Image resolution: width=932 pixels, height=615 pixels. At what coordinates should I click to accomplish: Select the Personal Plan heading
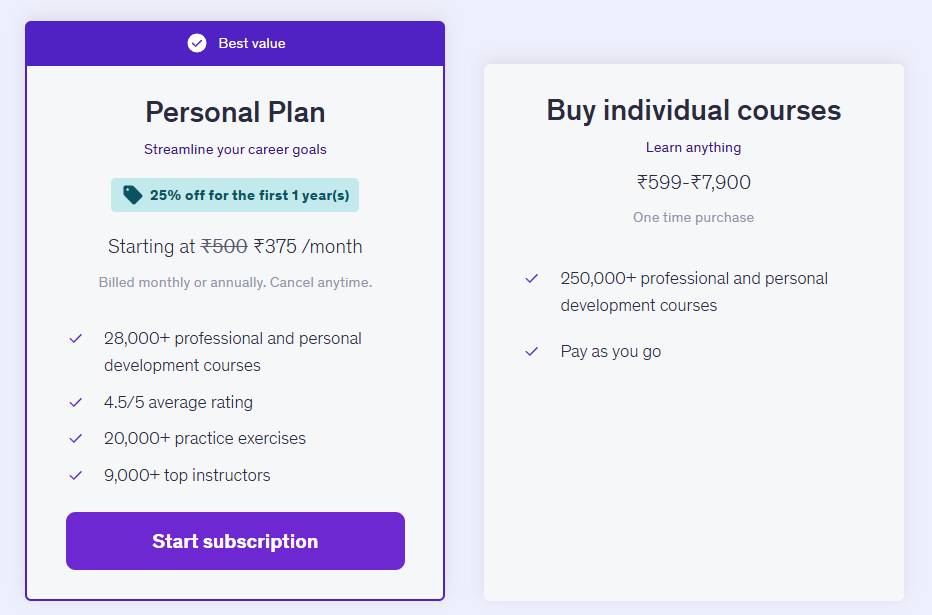pos(234,112)
